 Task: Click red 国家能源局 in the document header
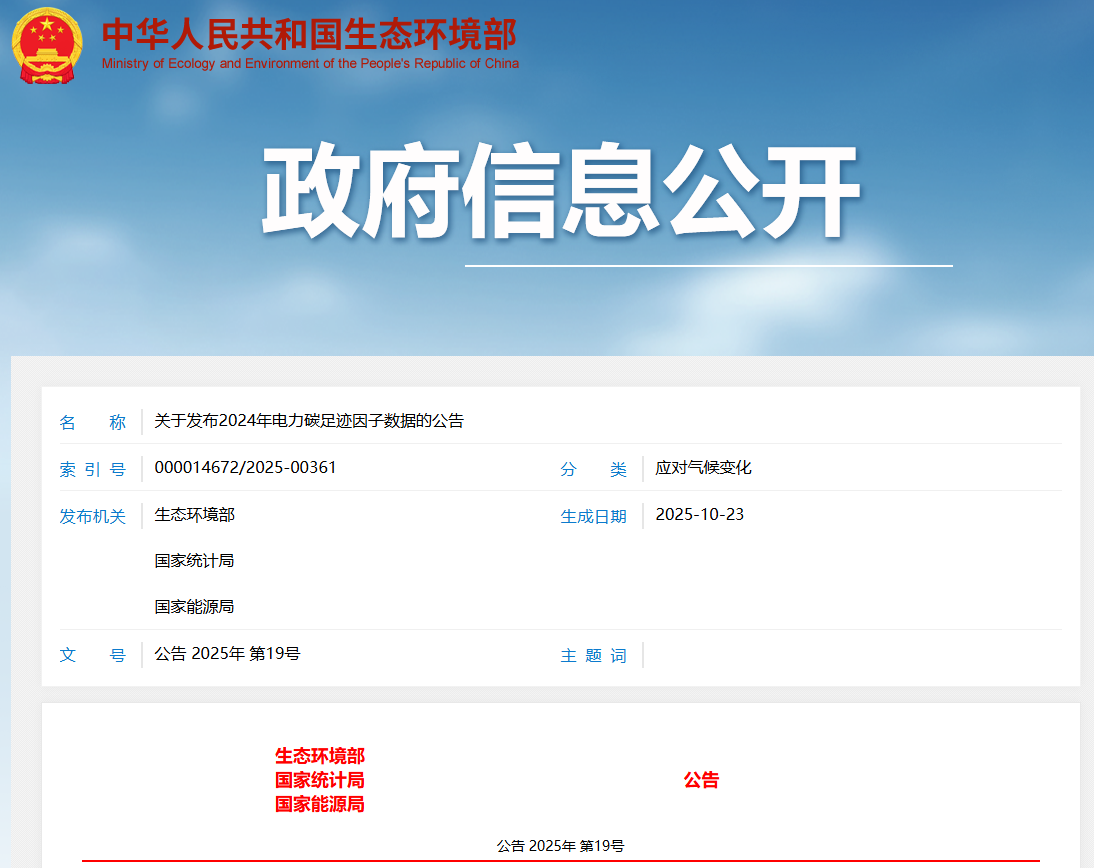coord(319,804)
